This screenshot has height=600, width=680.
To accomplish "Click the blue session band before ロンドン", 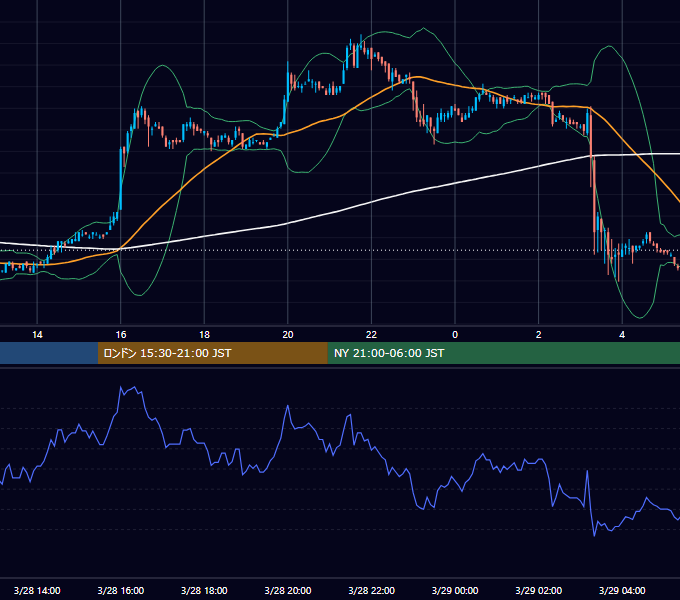I will [49, 353].
